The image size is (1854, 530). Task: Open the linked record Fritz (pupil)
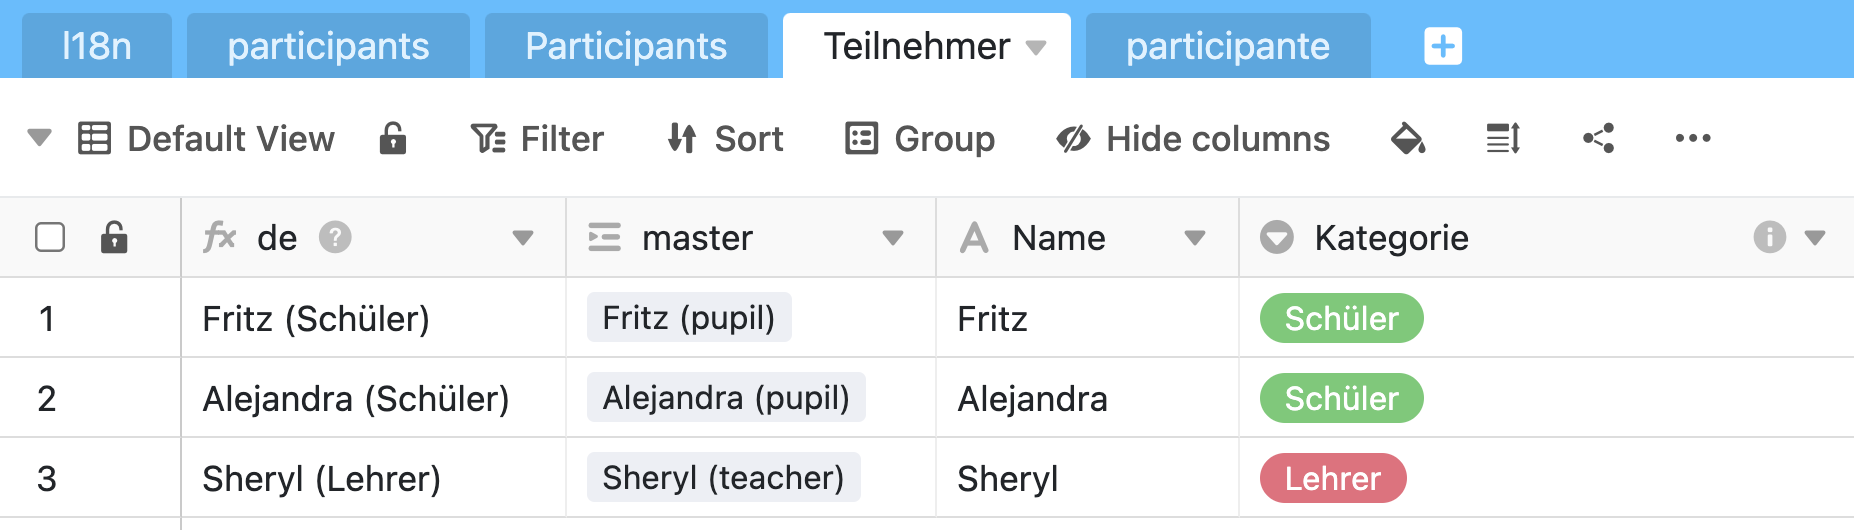click(x=688, y=318)
